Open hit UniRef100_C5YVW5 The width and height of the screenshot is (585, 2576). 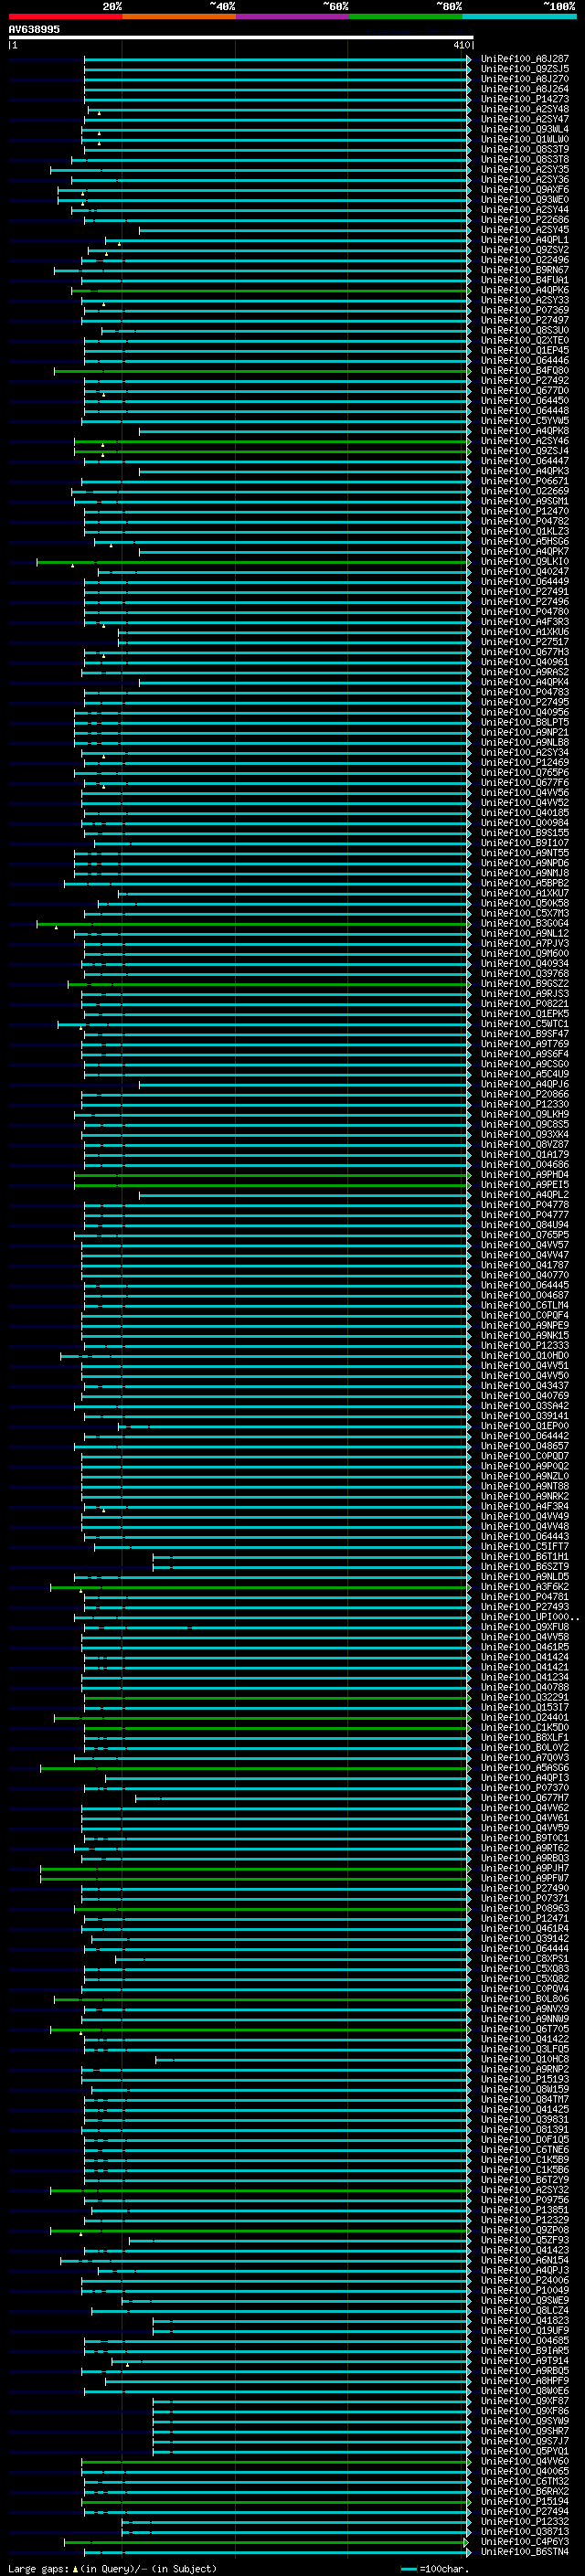coord(525,421)
